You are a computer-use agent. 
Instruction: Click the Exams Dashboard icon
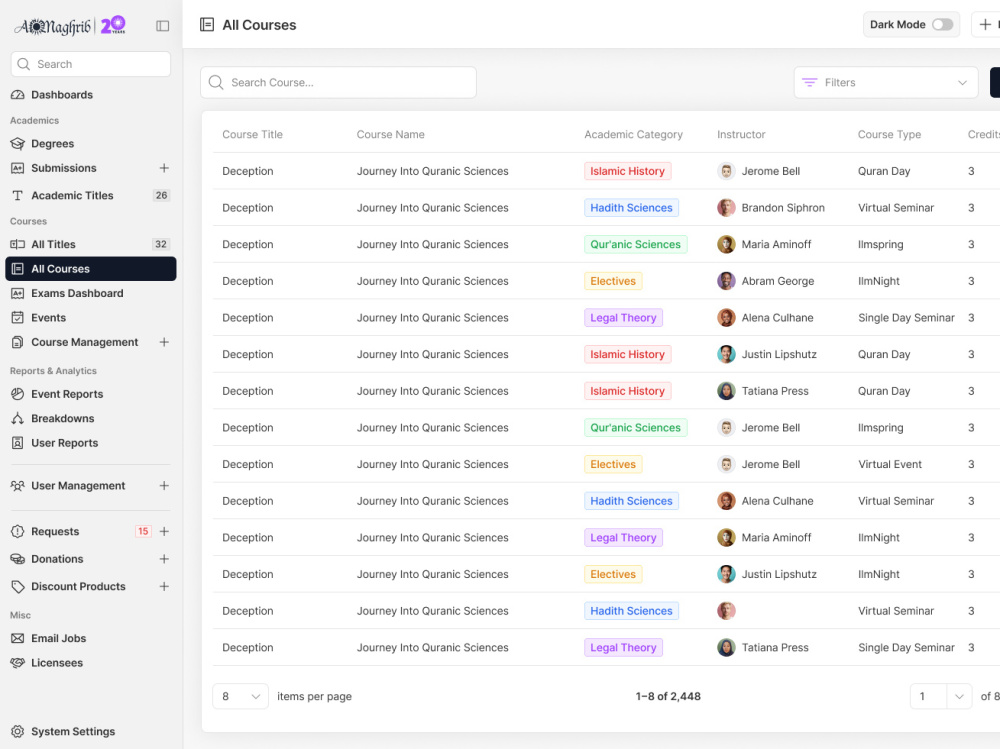17,293
